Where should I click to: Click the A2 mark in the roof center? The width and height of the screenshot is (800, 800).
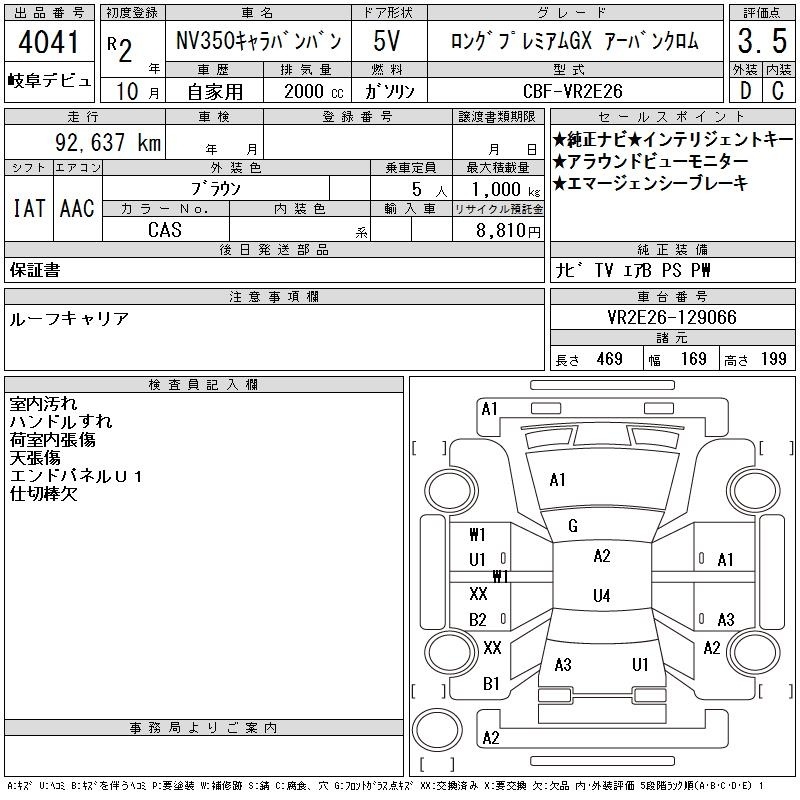pyautogui.click(x=601, y=556)
